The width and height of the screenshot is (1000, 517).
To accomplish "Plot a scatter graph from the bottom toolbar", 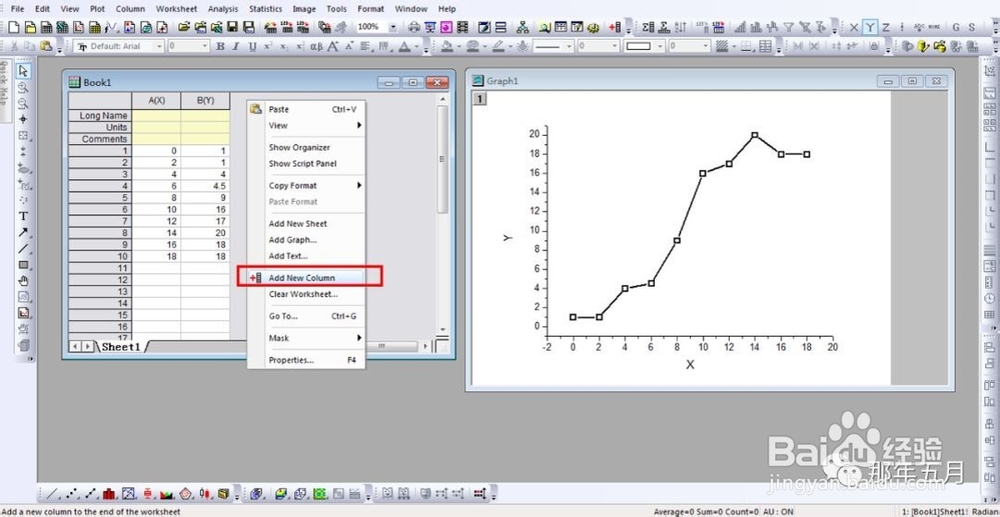I will 72,493.
